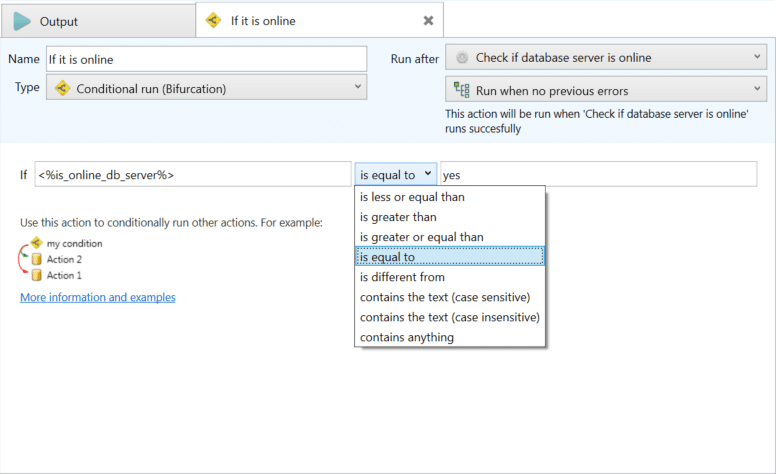The width and height of the screenshot is (776, 474).
Task: Switch to the Output tab
Action: pyautogui.click(x=98, y=21)
